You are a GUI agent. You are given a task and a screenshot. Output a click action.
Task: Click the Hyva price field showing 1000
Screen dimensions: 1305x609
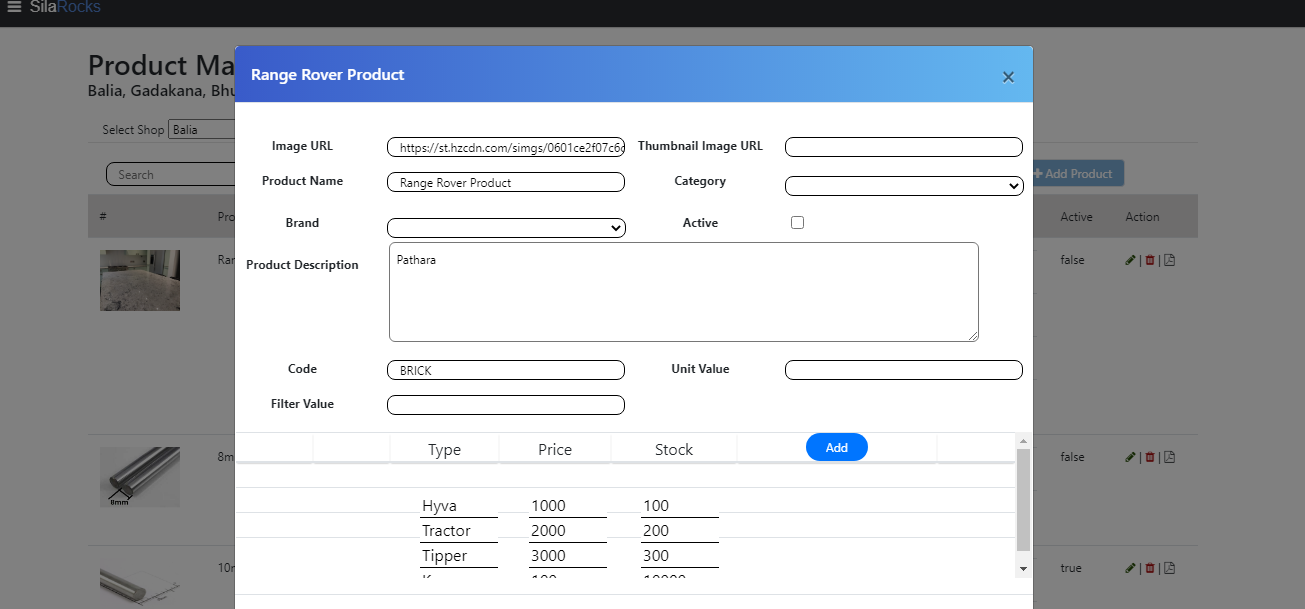click(567, 506)
